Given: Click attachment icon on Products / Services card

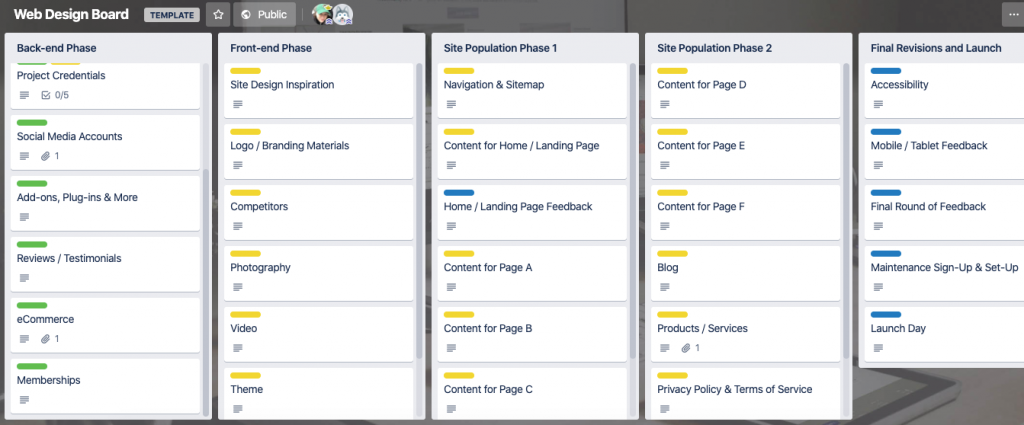Looking at the screenshot, I should [686, 348].
